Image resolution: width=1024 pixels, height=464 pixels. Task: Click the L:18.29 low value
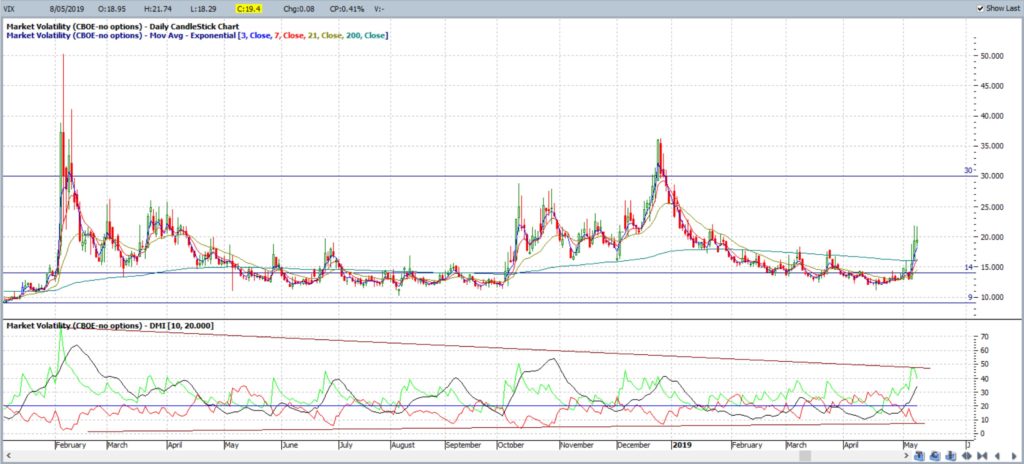pyautogui.click(x=205, y=8)
